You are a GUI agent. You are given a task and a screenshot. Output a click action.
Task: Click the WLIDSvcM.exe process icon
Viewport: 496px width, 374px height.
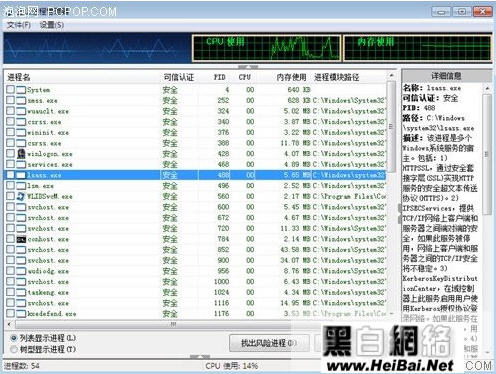point(21,196)
